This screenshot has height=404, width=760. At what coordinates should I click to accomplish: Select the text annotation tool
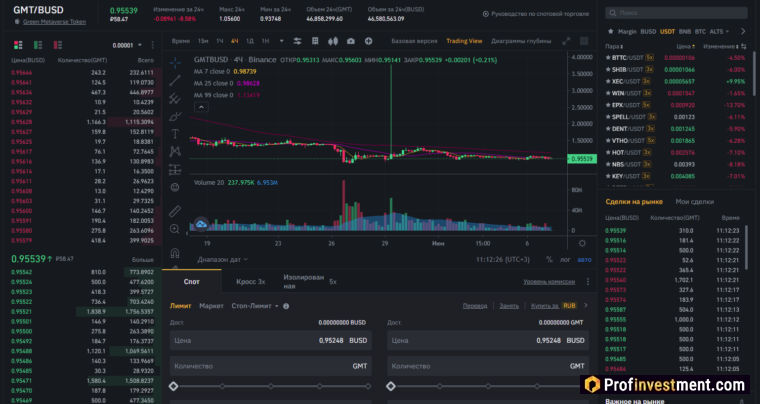(x=175, y=134)
